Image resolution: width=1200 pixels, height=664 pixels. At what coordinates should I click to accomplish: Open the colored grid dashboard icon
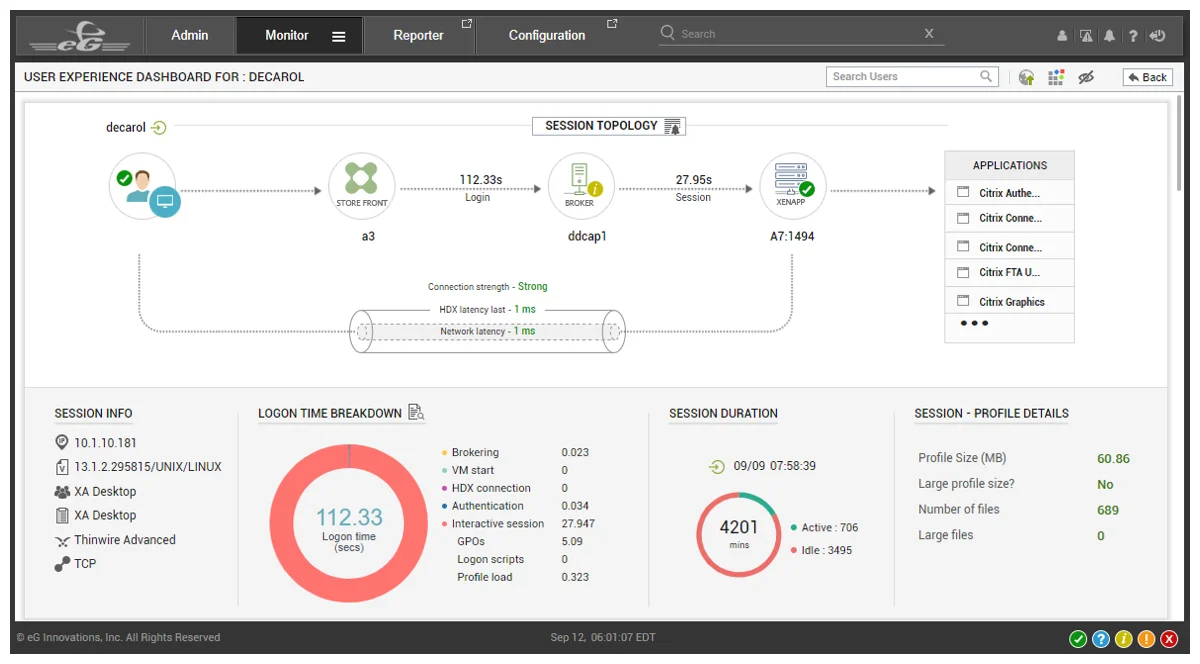click(1056, 77)
